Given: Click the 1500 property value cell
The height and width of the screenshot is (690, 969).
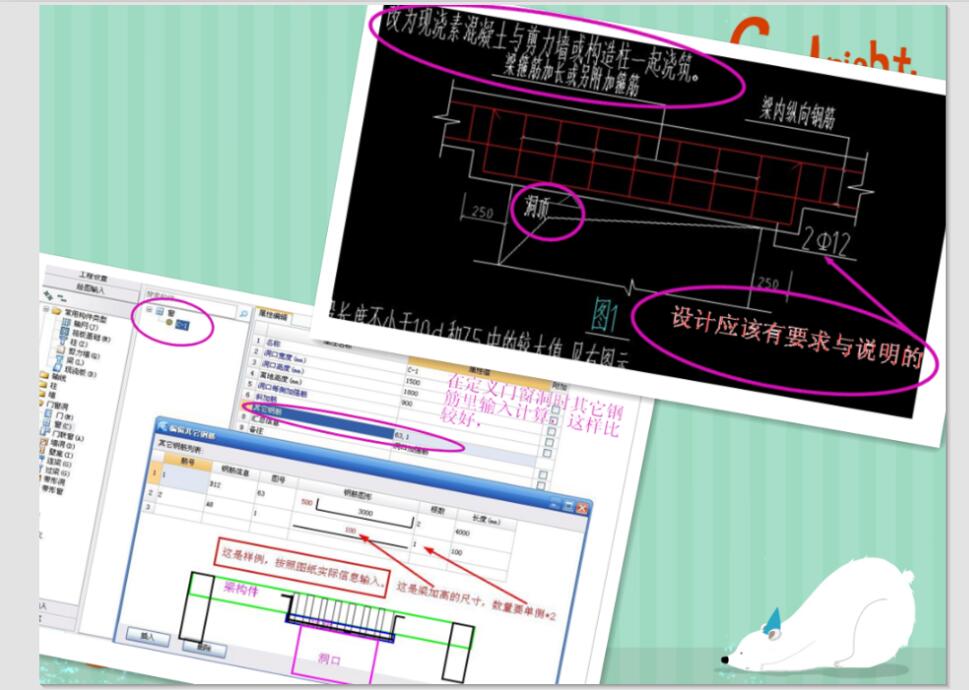Looking at the screenshot, I should 412,382.
